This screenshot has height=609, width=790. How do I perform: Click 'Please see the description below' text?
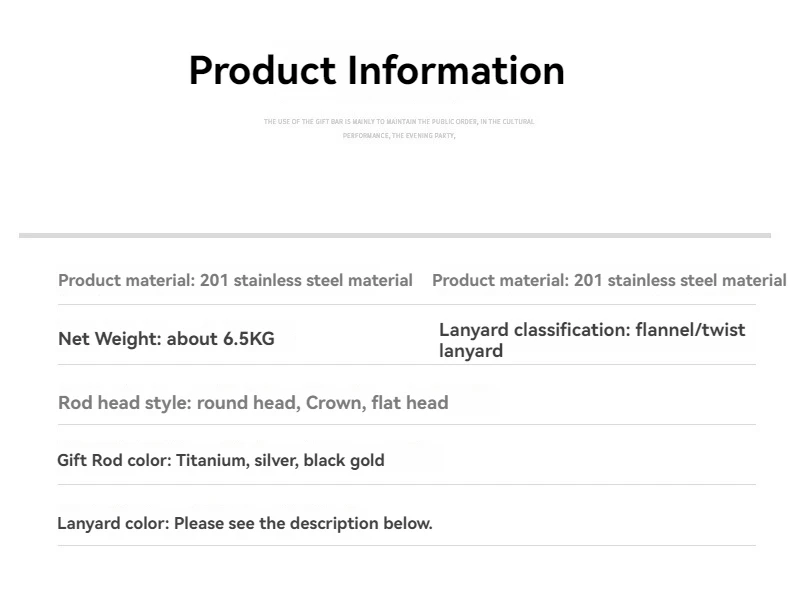tap(303, 523)
